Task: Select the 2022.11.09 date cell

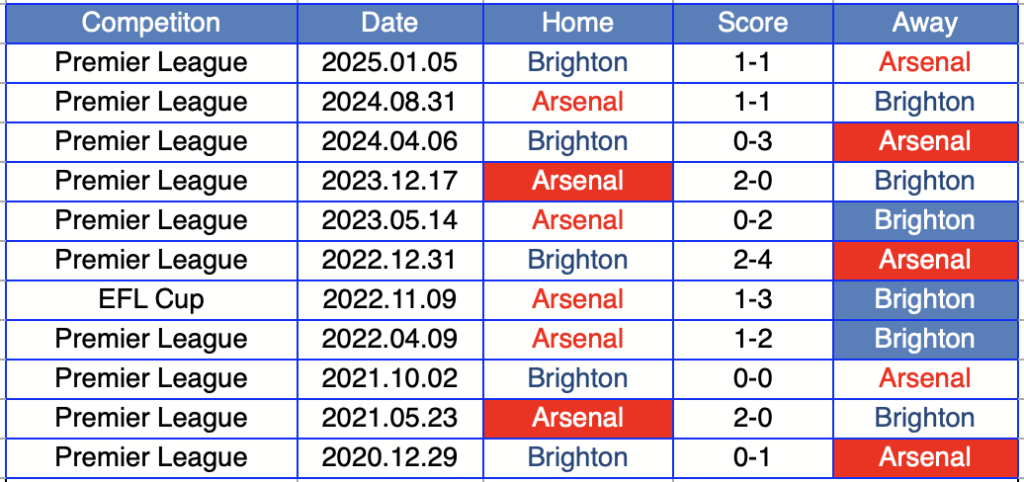Action: [390, 299]
